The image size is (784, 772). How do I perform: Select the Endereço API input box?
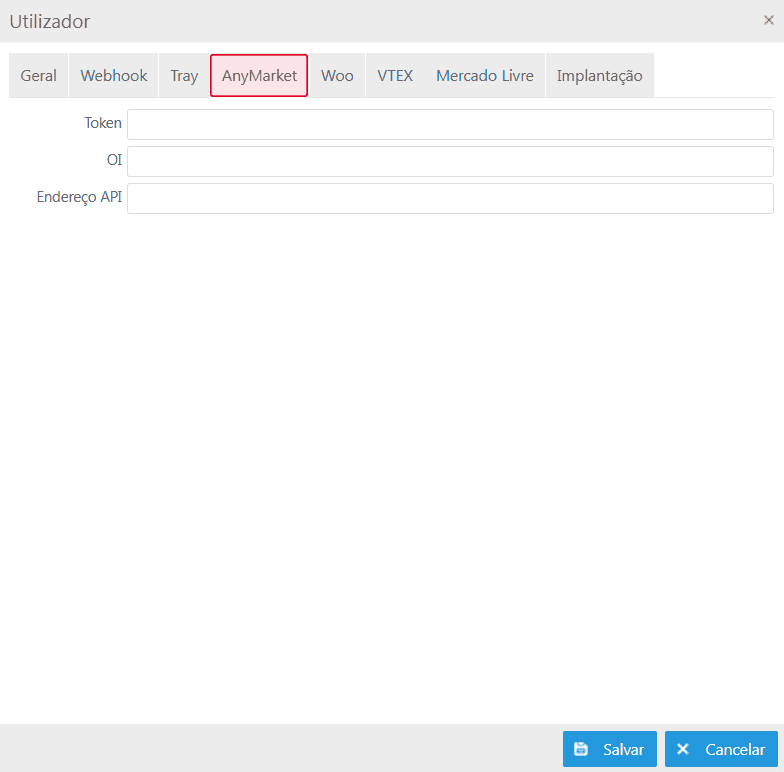click(450, 198)
